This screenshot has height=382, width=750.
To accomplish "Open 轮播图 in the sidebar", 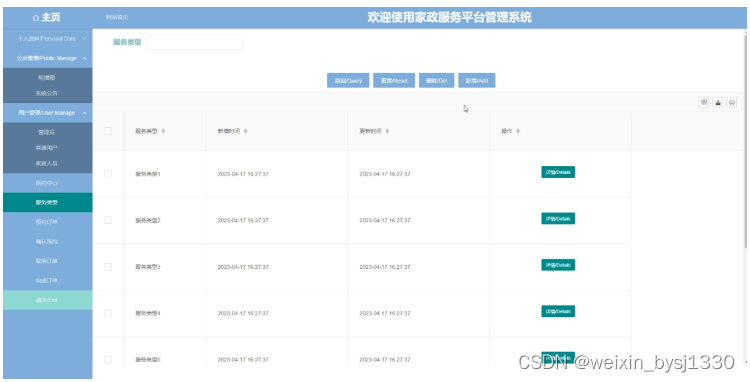I will (x=47, y=77).
